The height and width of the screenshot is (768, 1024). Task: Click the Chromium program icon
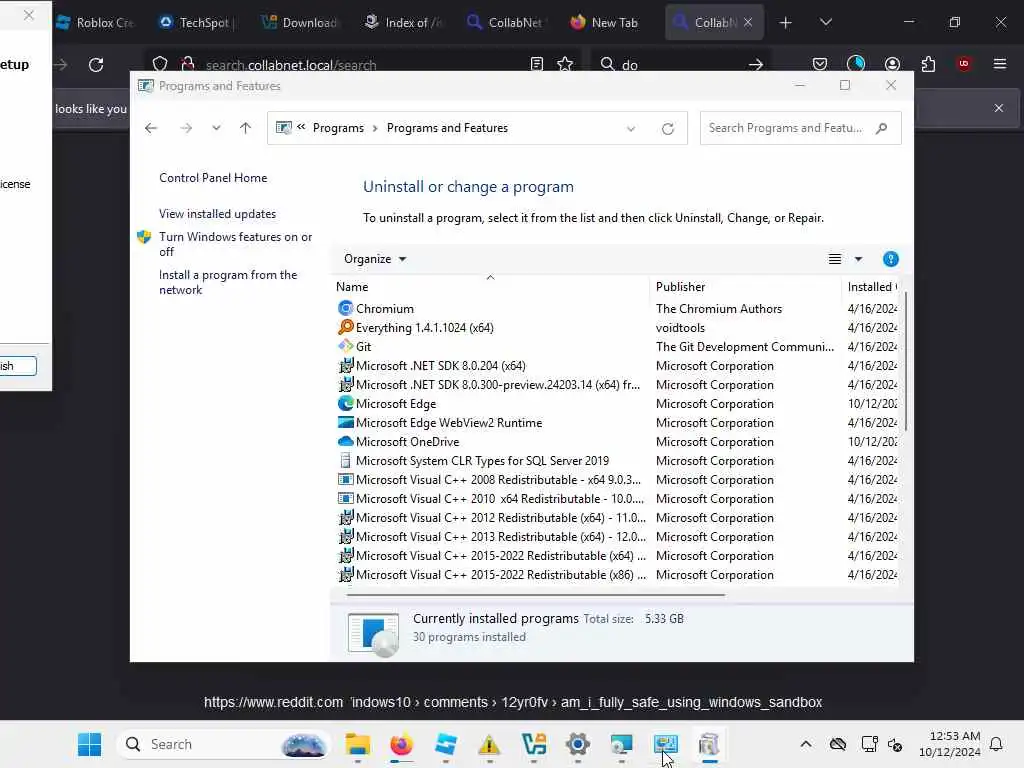[345, 308]
